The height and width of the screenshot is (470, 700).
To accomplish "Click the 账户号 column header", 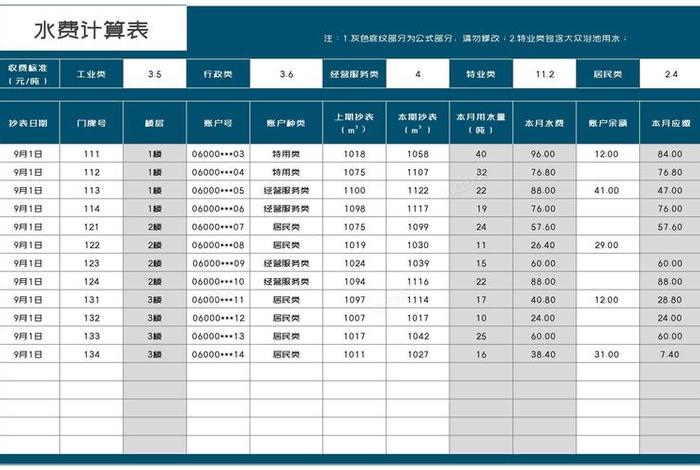I will pyautogui.click(x=218, y=123).
